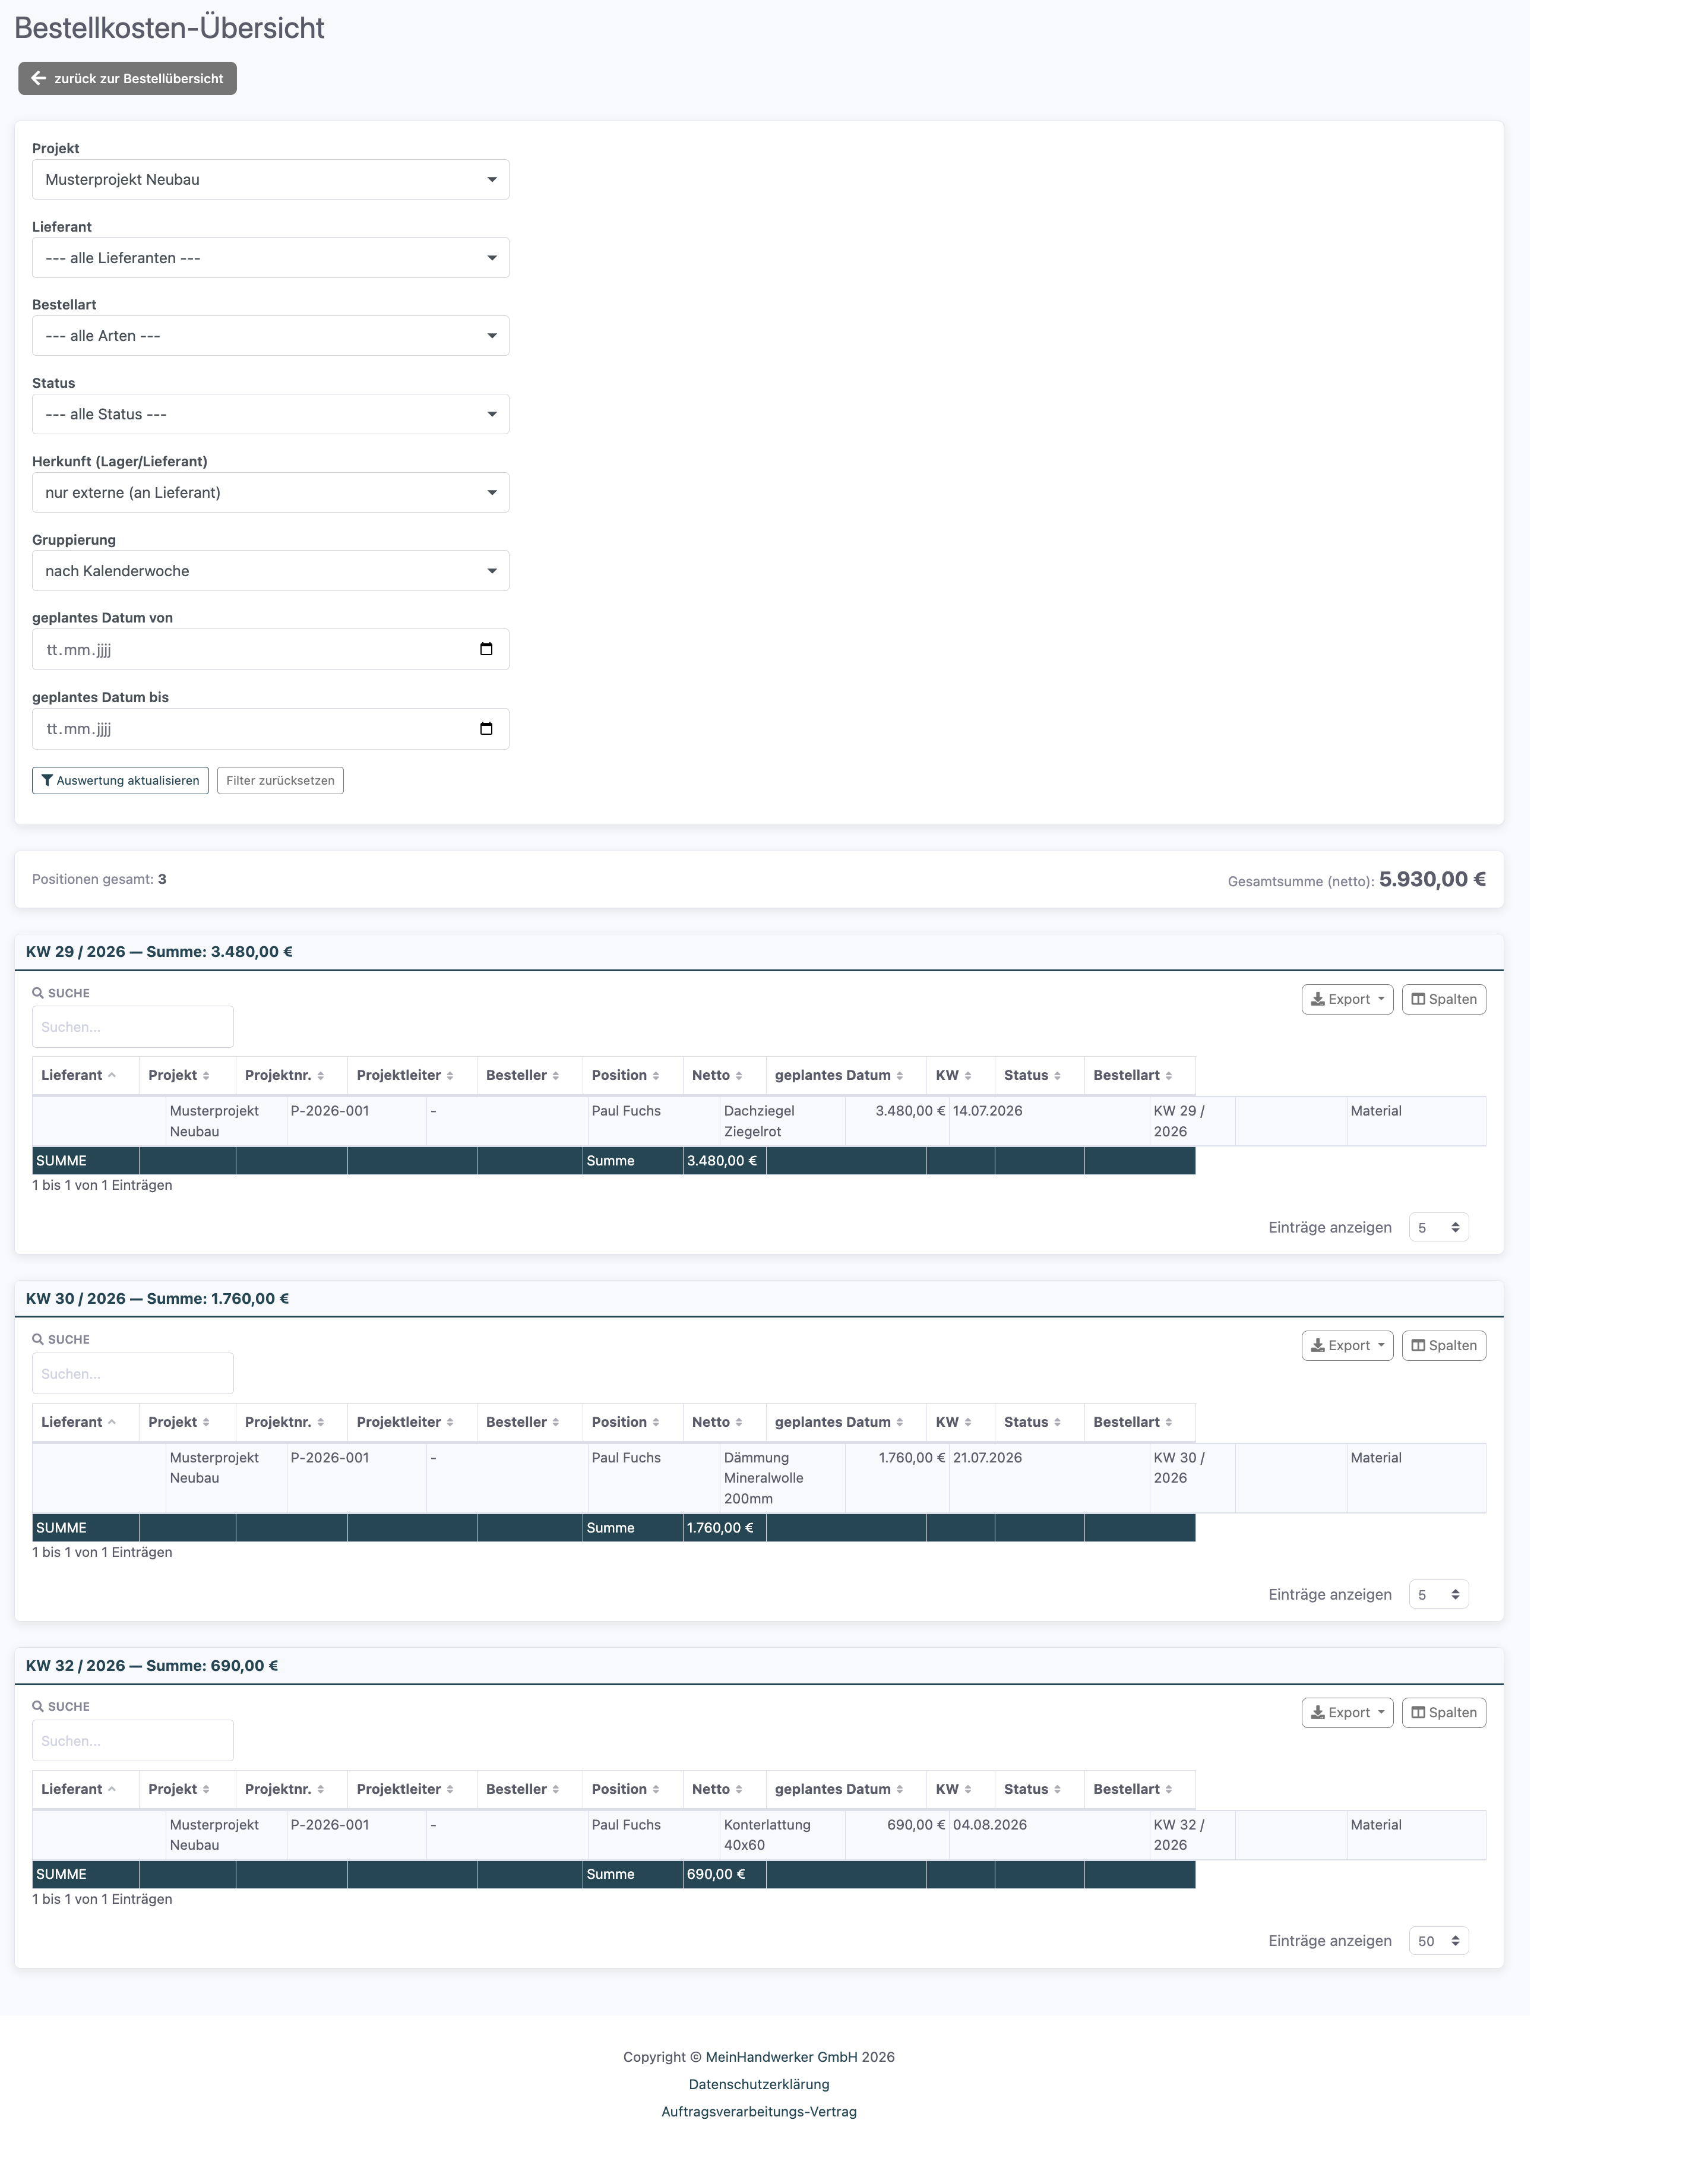Viewport: 1708px width, 2180px height.
Task: Click Spalten button in KW 29 section
Action: click(x=1444, y=999)
